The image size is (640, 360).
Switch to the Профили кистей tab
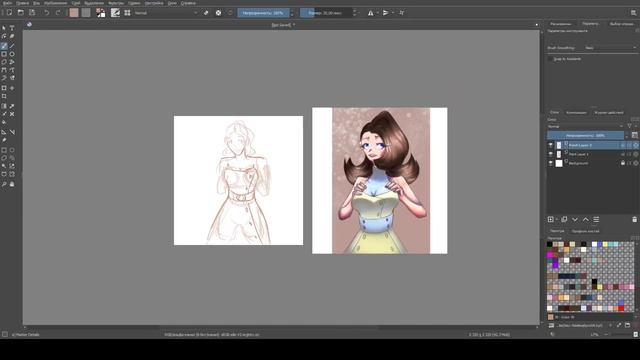(585, 231)
